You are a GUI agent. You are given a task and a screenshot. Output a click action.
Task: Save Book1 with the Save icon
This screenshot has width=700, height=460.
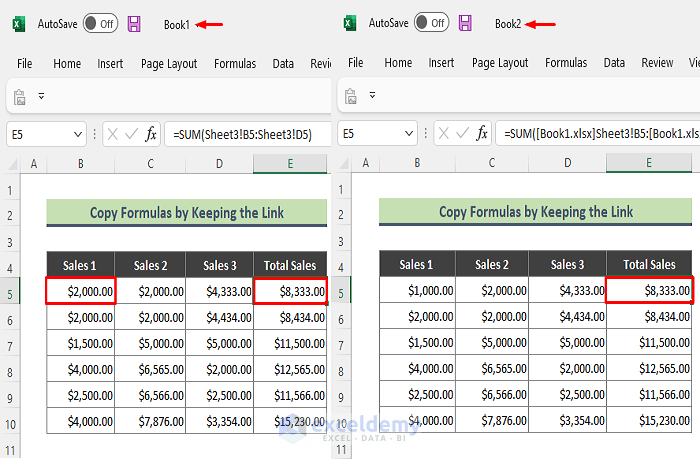point(134,23)
